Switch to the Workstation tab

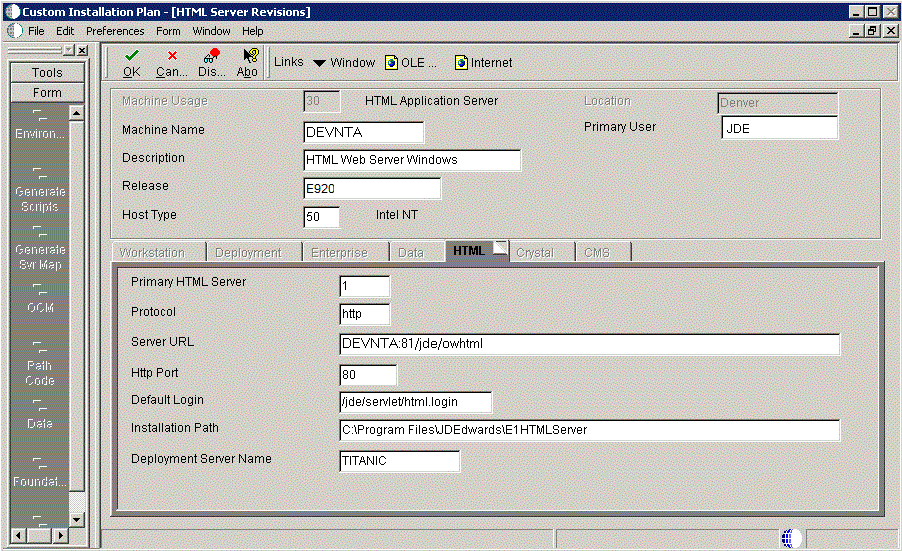click(x=158, y=252)
